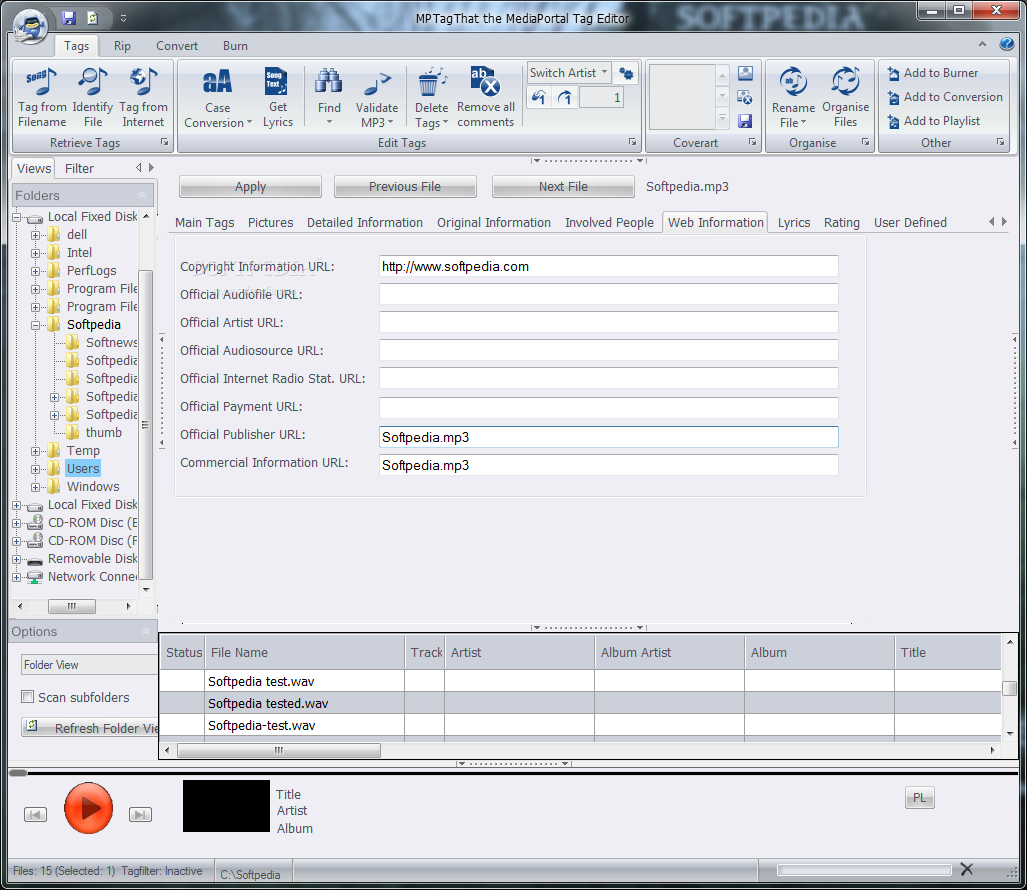1027x890 pixels.
Task: Go to Next File
Action: [563, 187]
